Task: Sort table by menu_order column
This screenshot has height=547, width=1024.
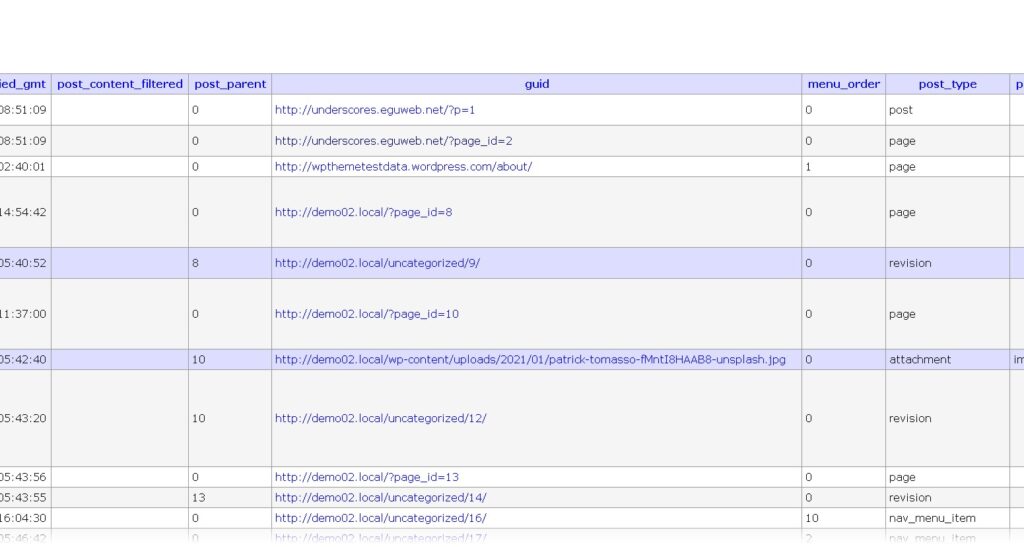Action: tap(843, 85)
